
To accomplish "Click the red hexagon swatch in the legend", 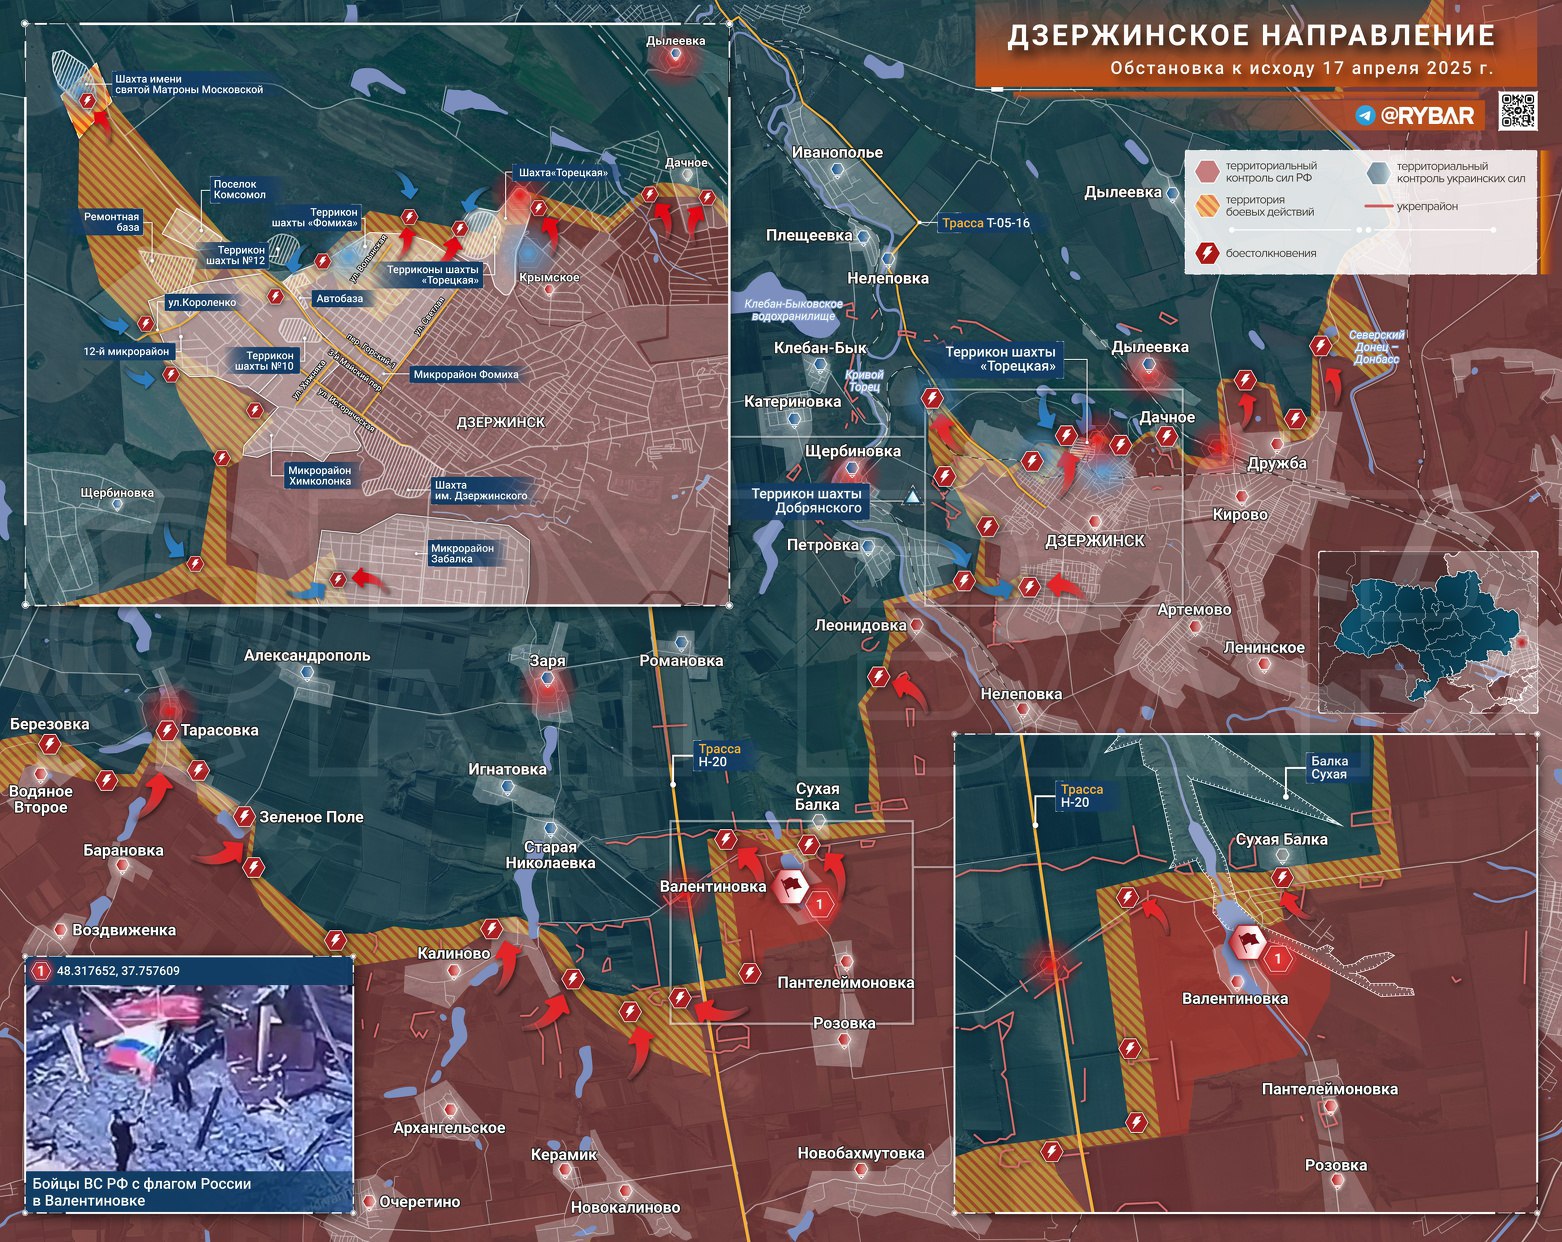I will click(1208, 171).
